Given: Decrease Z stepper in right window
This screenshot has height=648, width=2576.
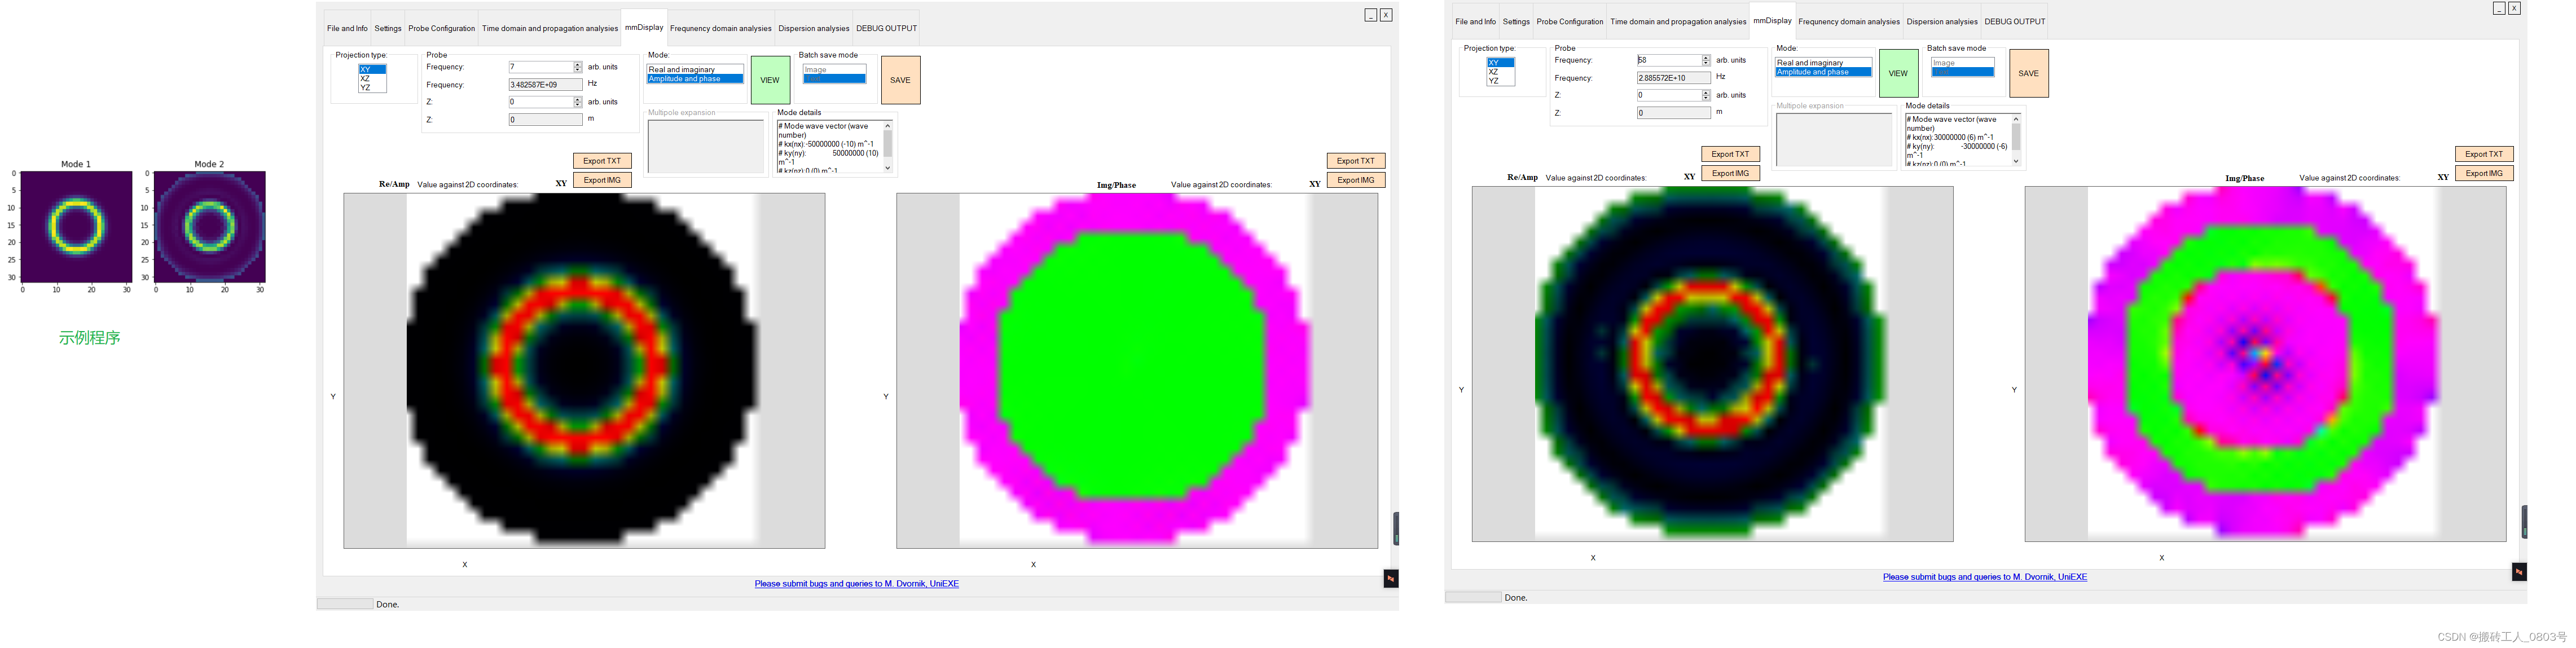Looking at the screenshot, I should tap(1706, 98).
